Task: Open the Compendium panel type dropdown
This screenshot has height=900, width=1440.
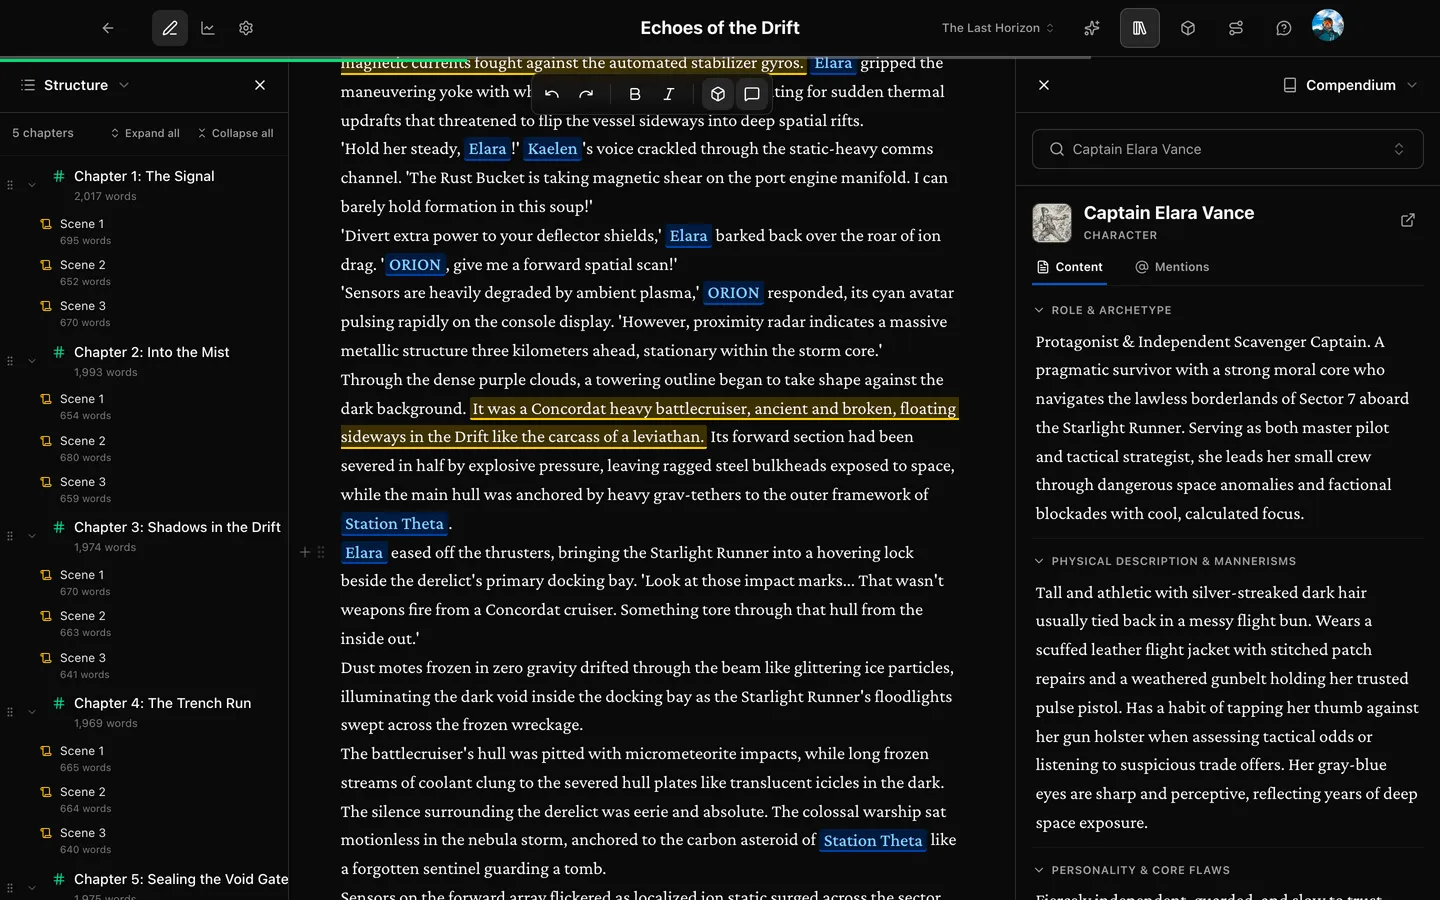Action: click(1350, 85)
